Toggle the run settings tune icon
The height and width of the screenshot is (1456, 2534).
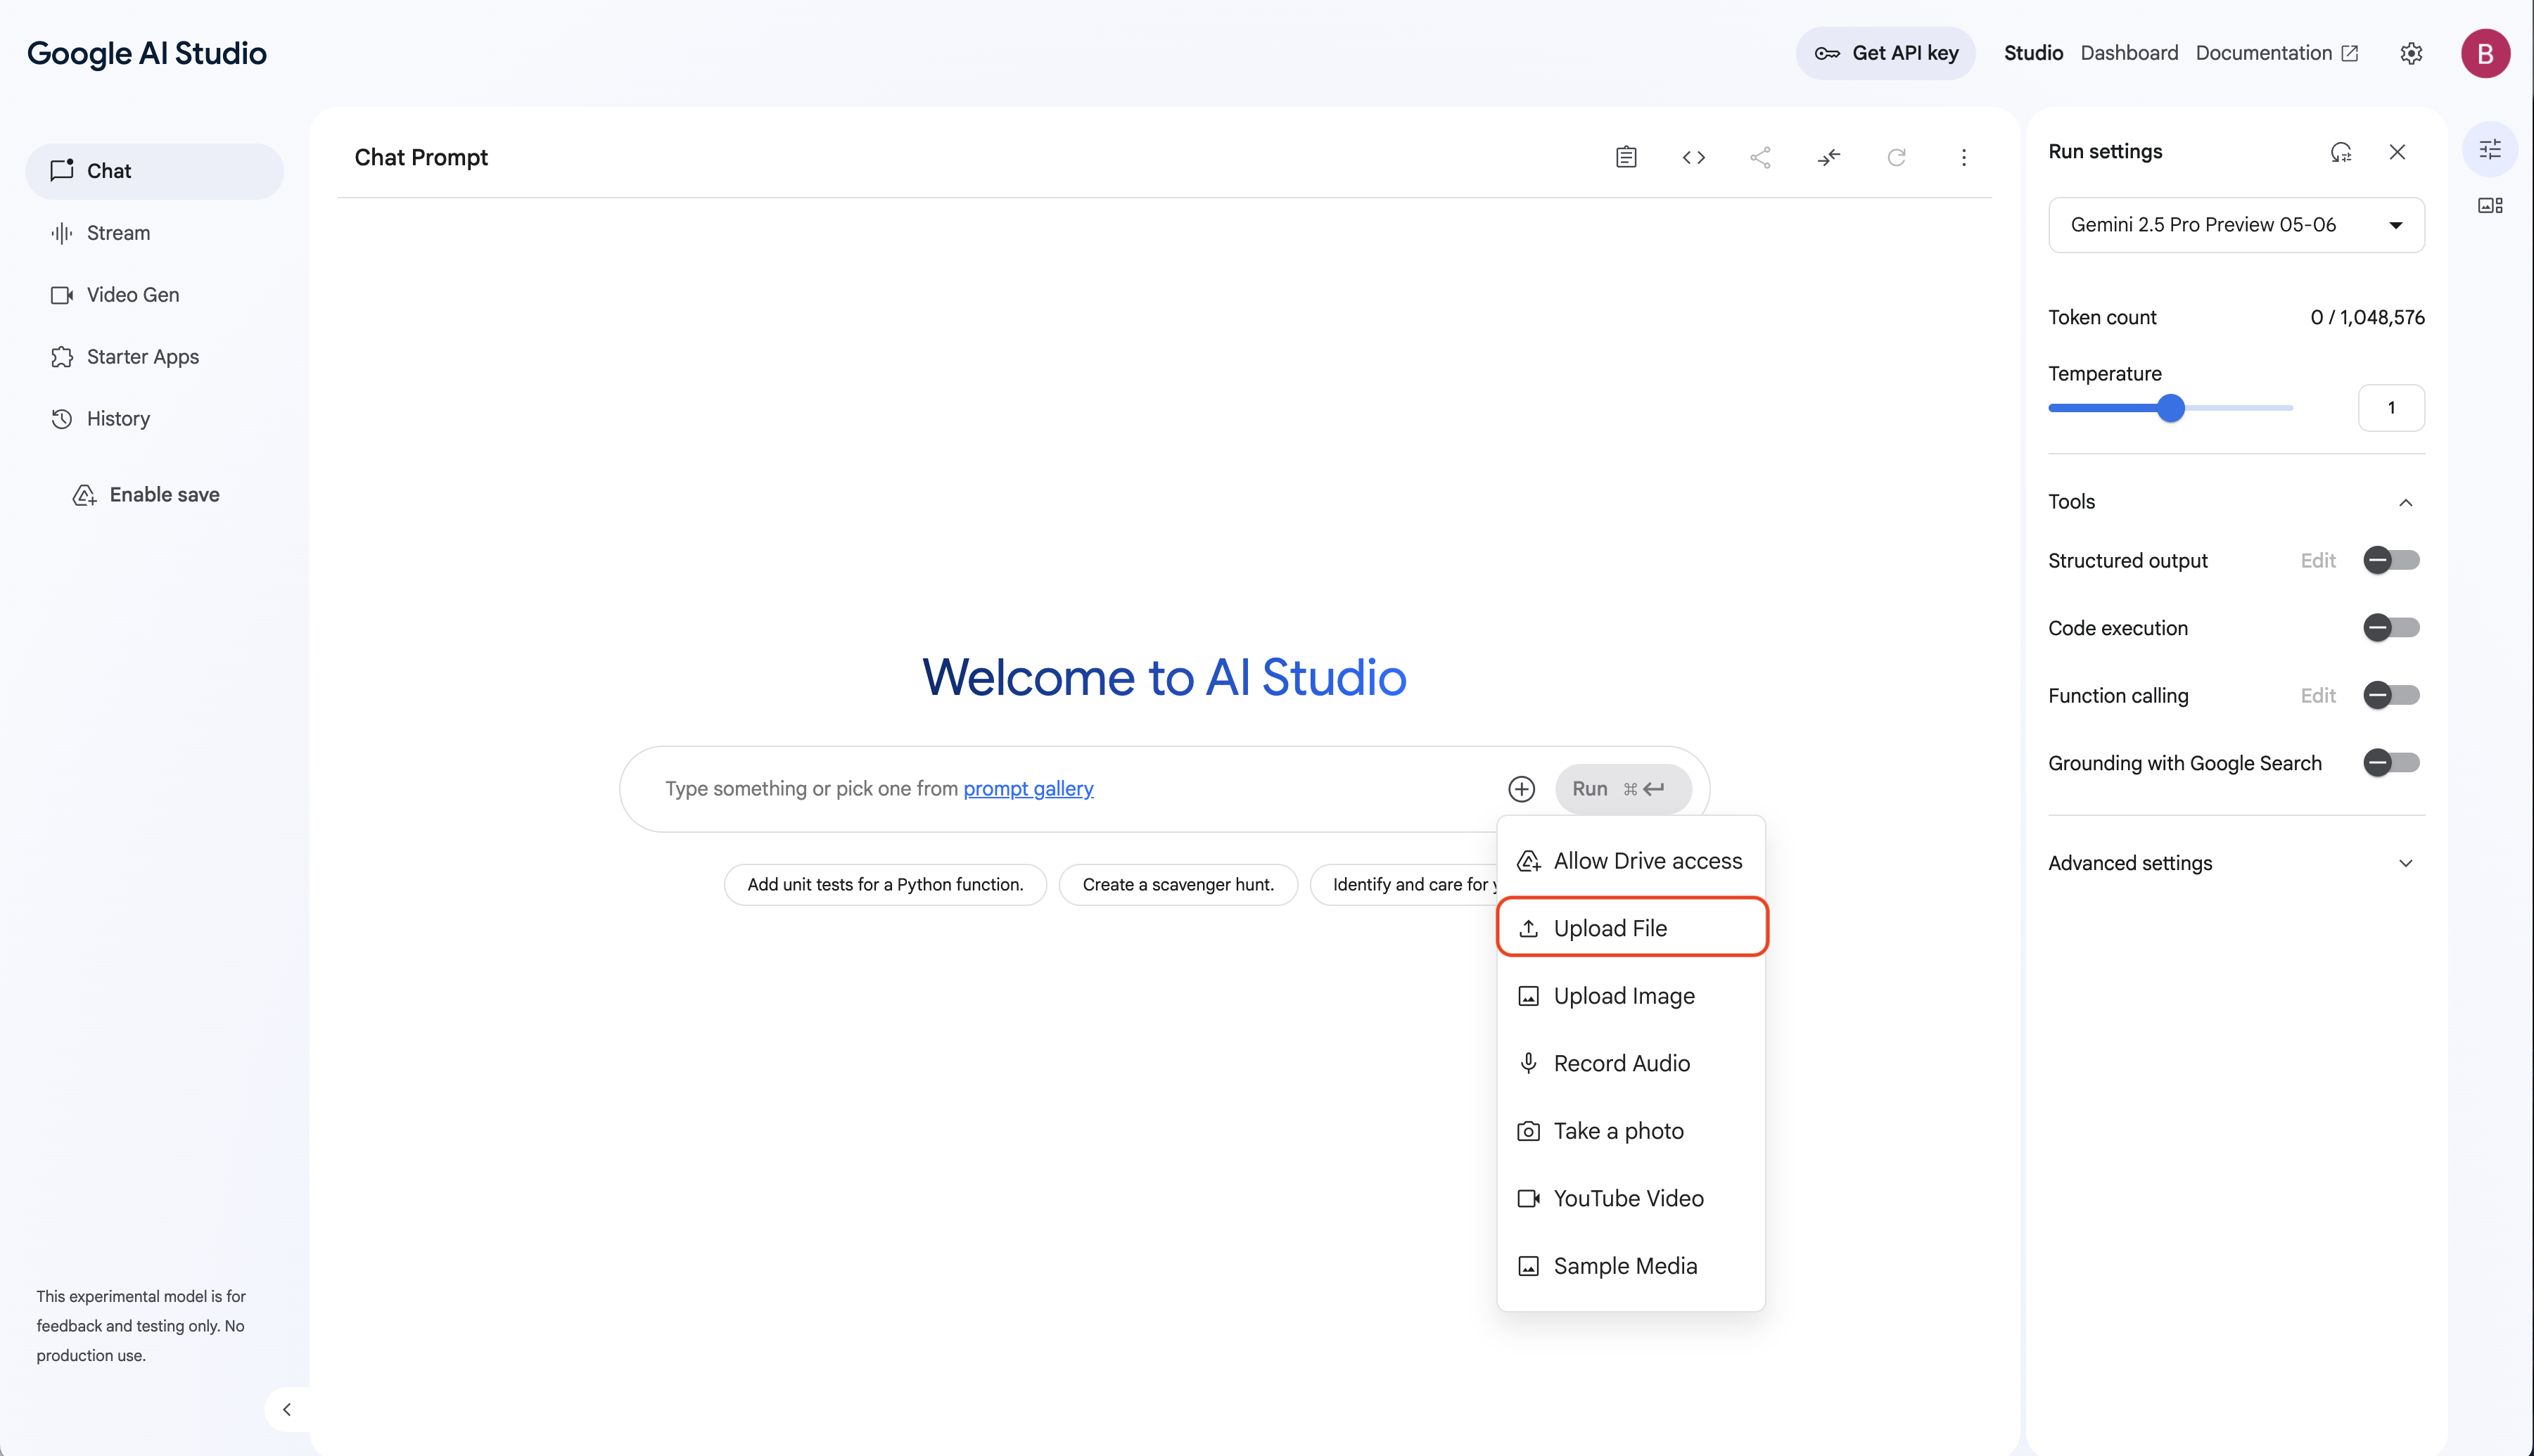tap(2490, 149)
